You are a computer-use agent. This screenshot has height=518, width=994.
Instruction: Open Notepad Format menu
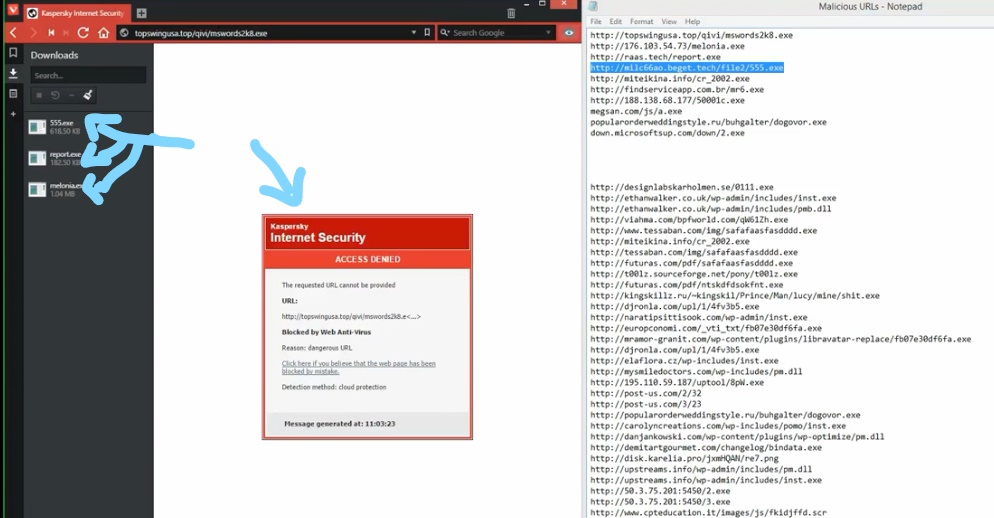(x=642, y=22)
